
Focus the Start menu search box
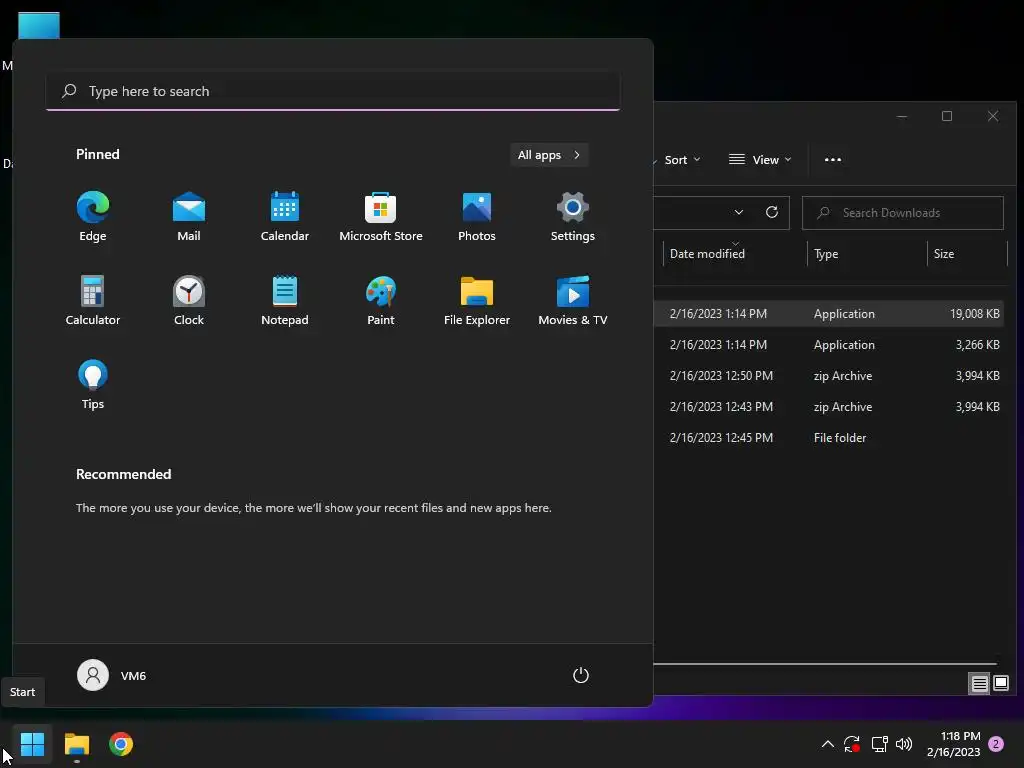(x=333, y=91)
